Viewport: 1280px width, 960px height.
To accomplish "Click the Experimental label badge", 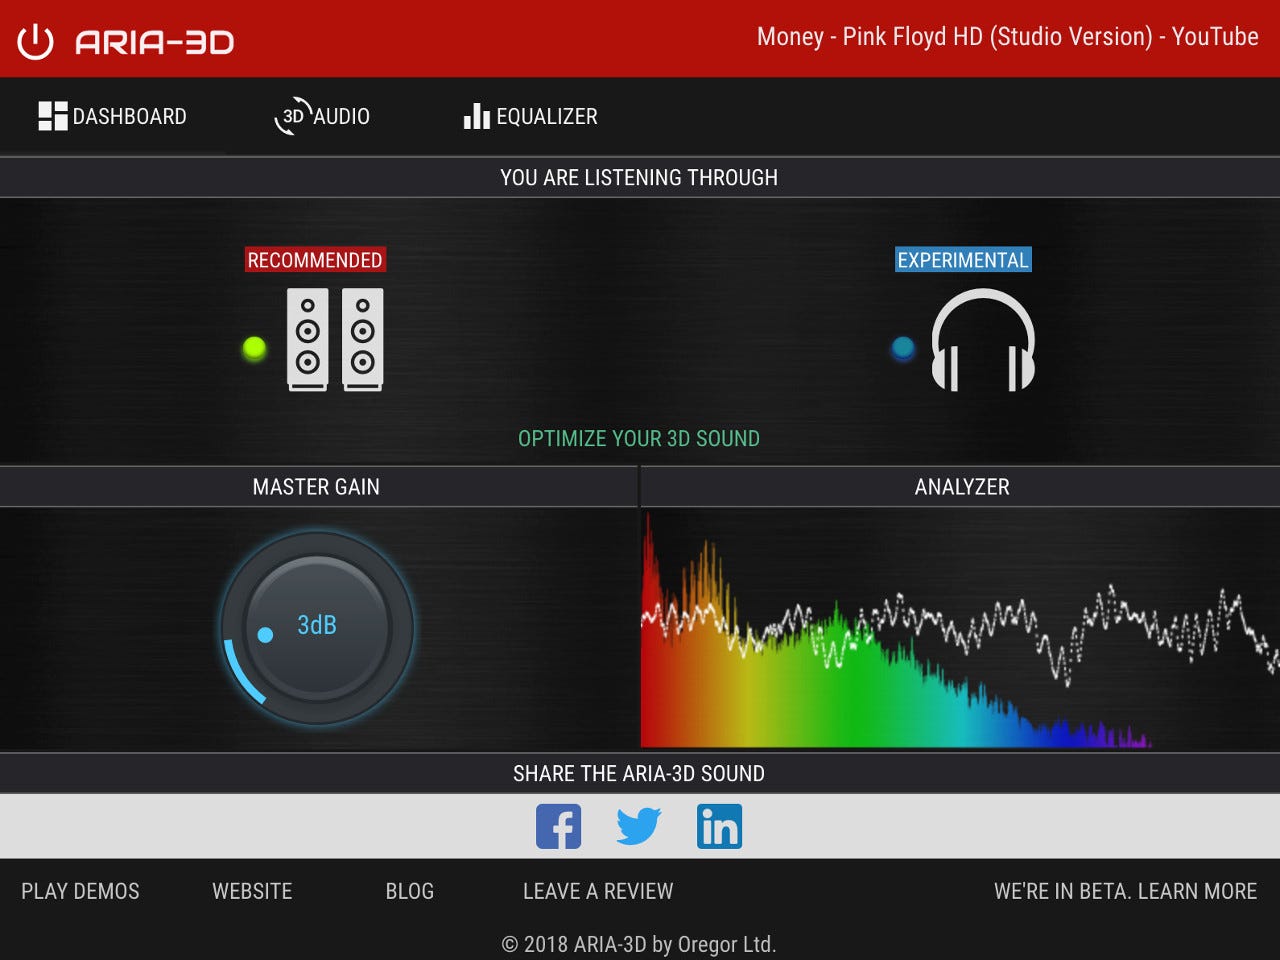I will click(x=963, y=260).
